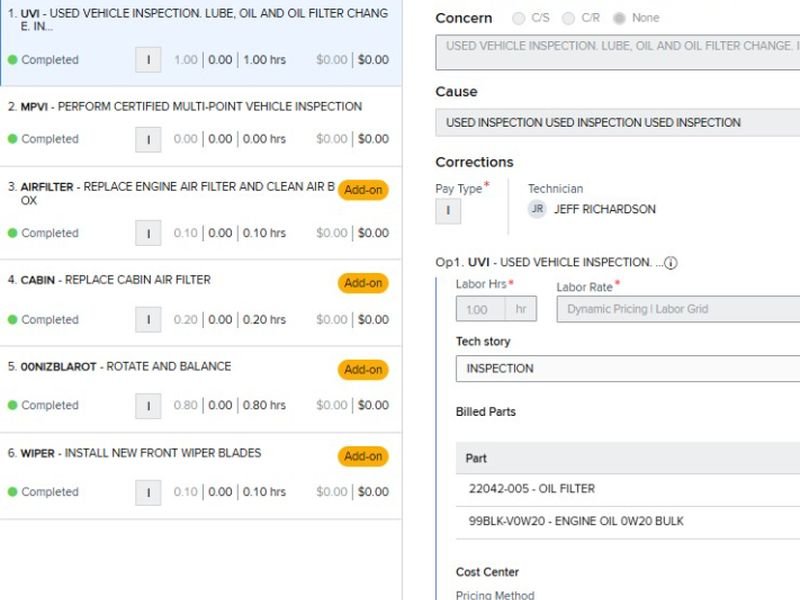Click pay type box on AIRFILTER line
The width and height of the screenshot is (800, 600).
pos(148,233)
